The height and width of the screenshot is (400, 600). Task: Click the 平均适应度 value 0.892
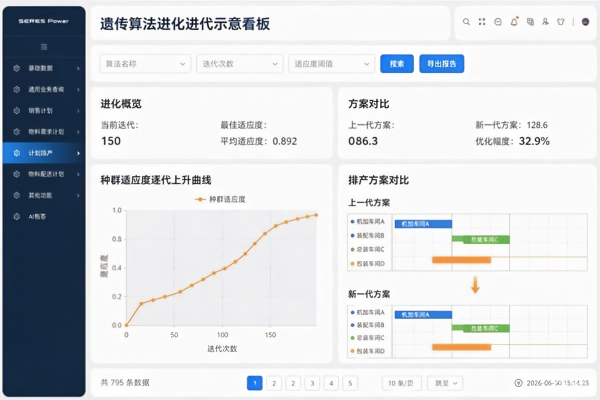click(x=285, y=141)
